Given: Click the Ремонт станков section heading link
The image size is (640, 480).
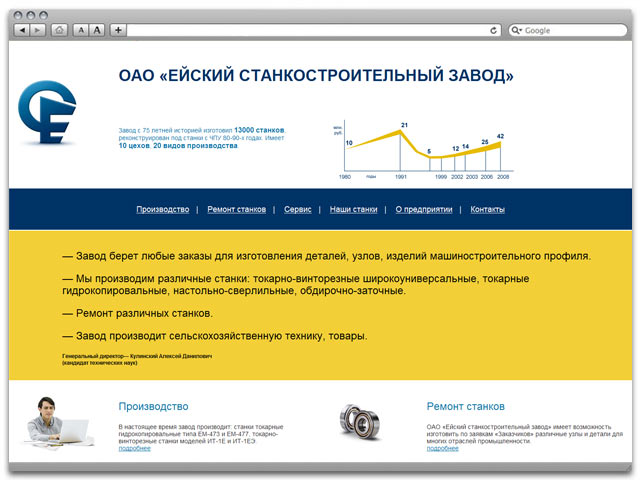Looking at the screenshot, I should (x=465, y=407).
